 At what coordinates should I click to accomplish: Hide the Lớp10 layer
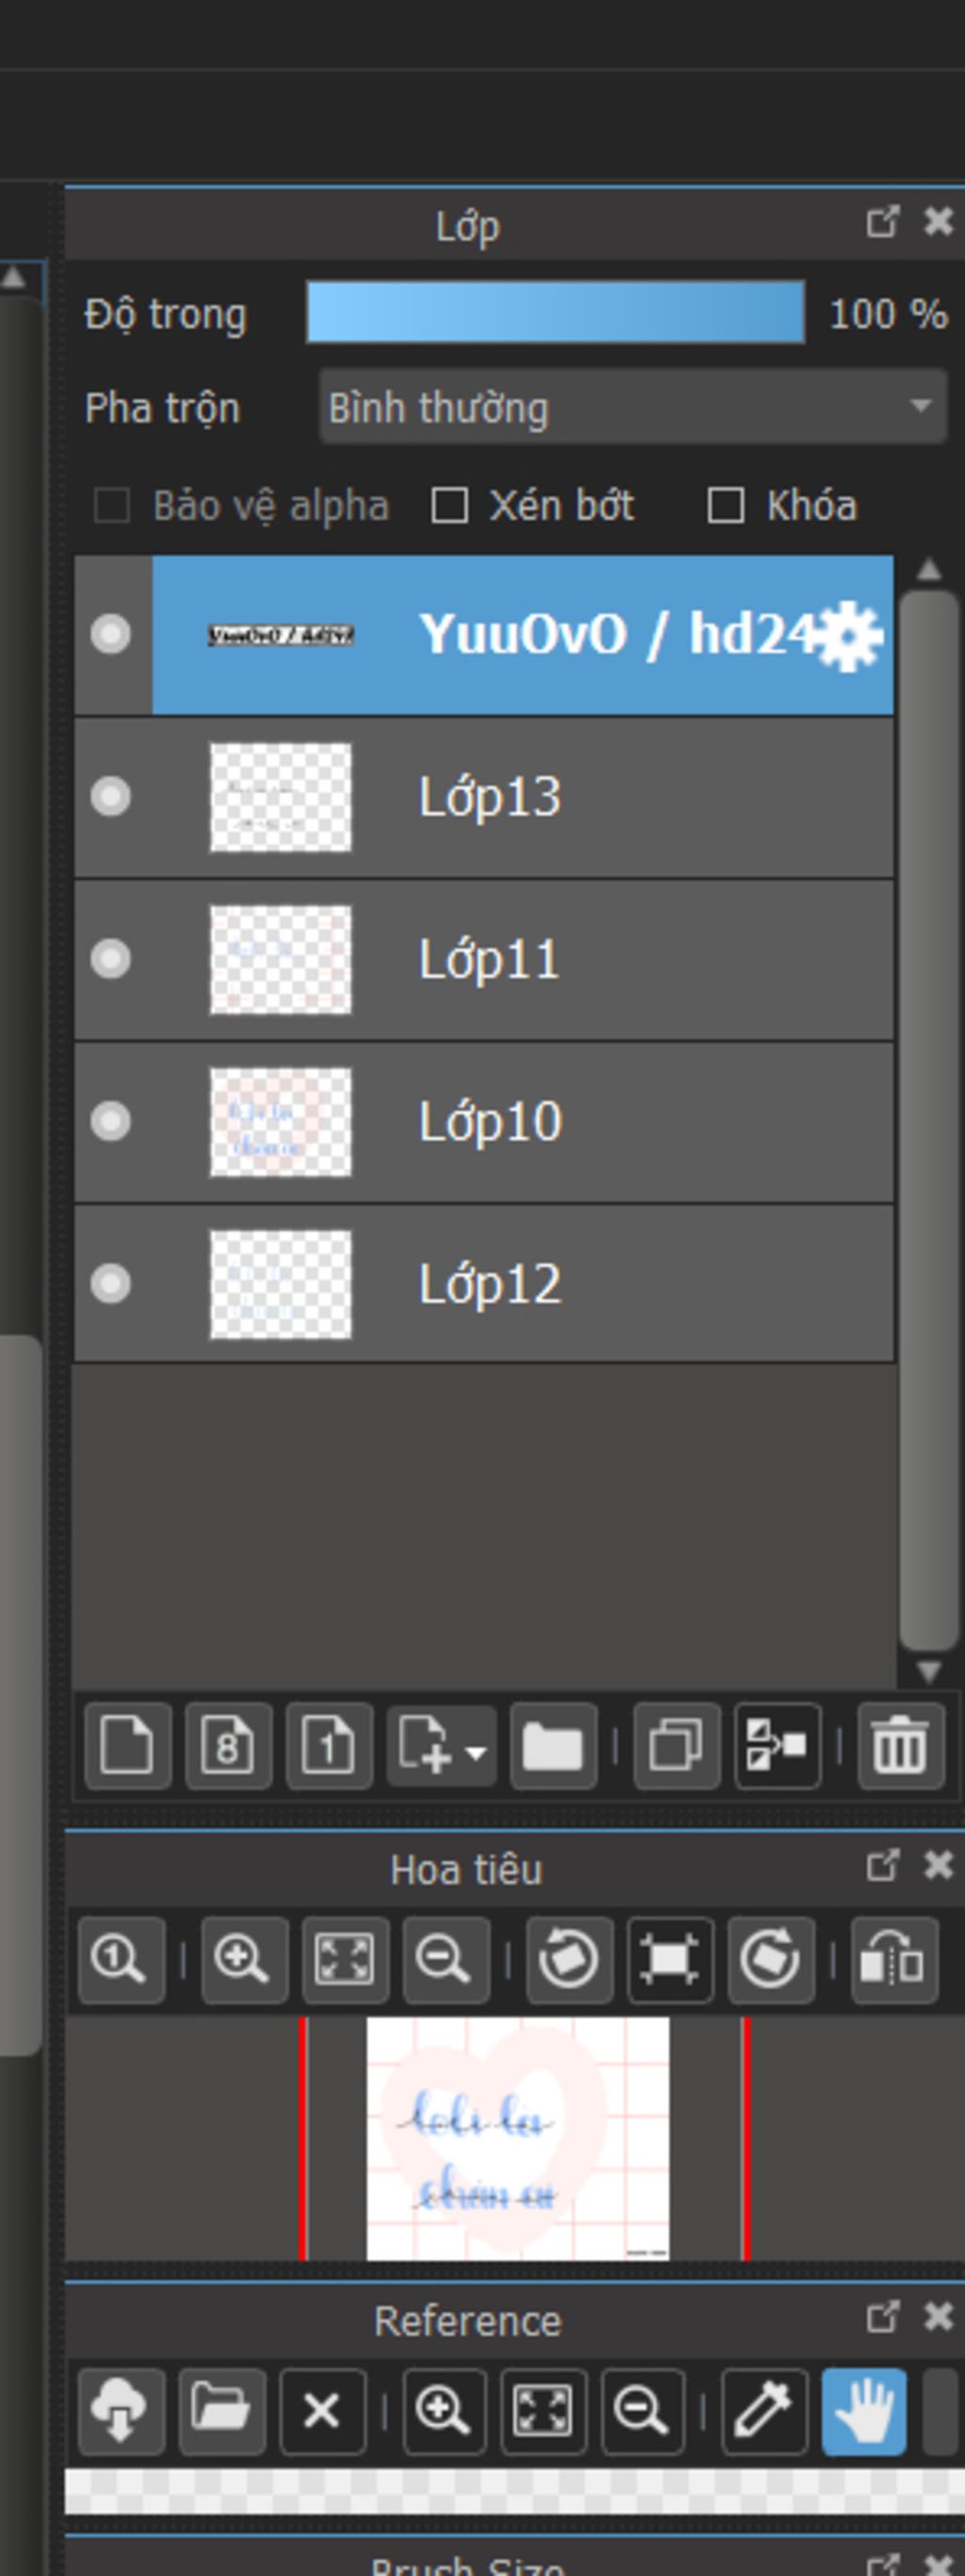tap(110, 1121)
